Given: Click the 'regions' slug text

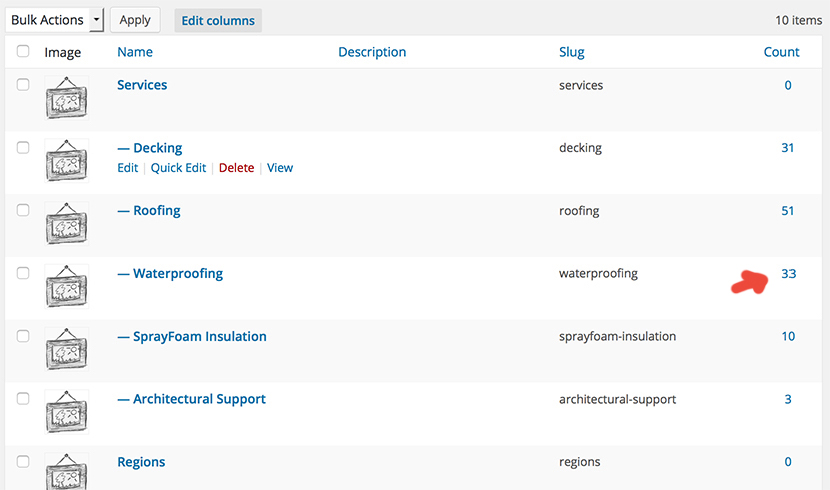Looking at the screenshot, I should coord(580,462).
